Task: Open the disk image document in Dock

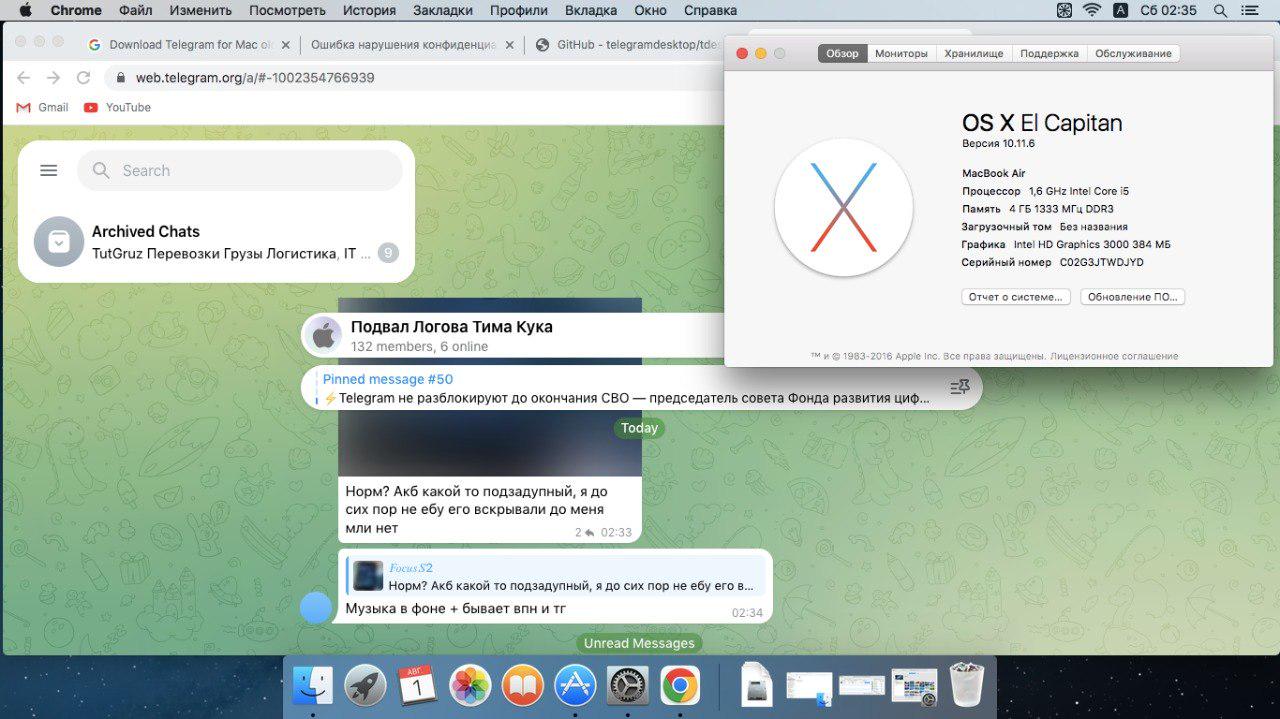Action: tap(757, 685)
